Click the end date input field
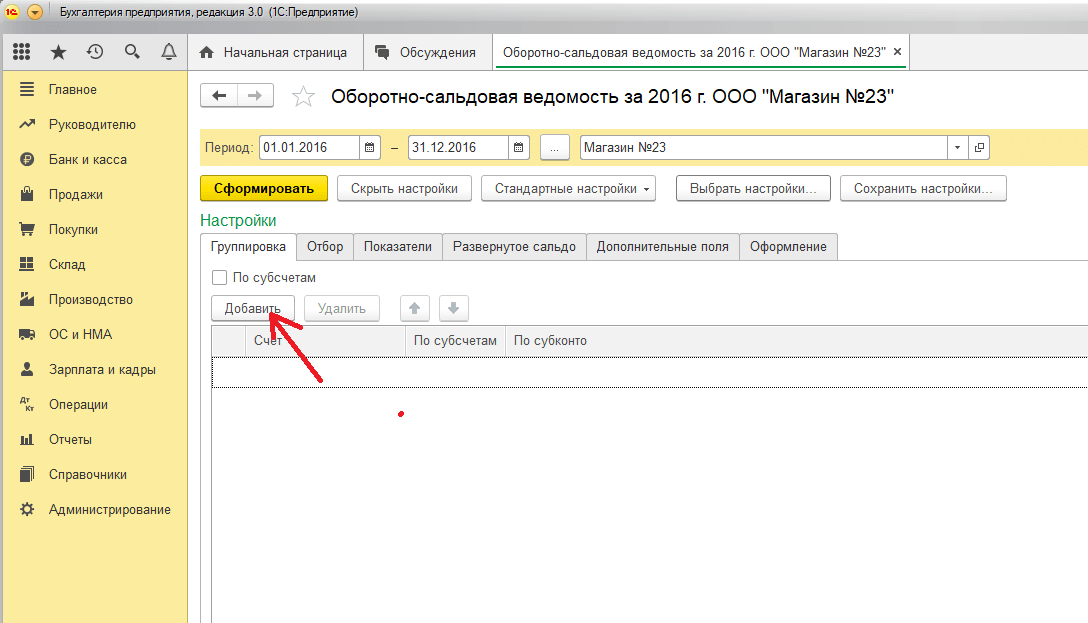Screen dimensions: 1088x623 [x=457, y=147]
